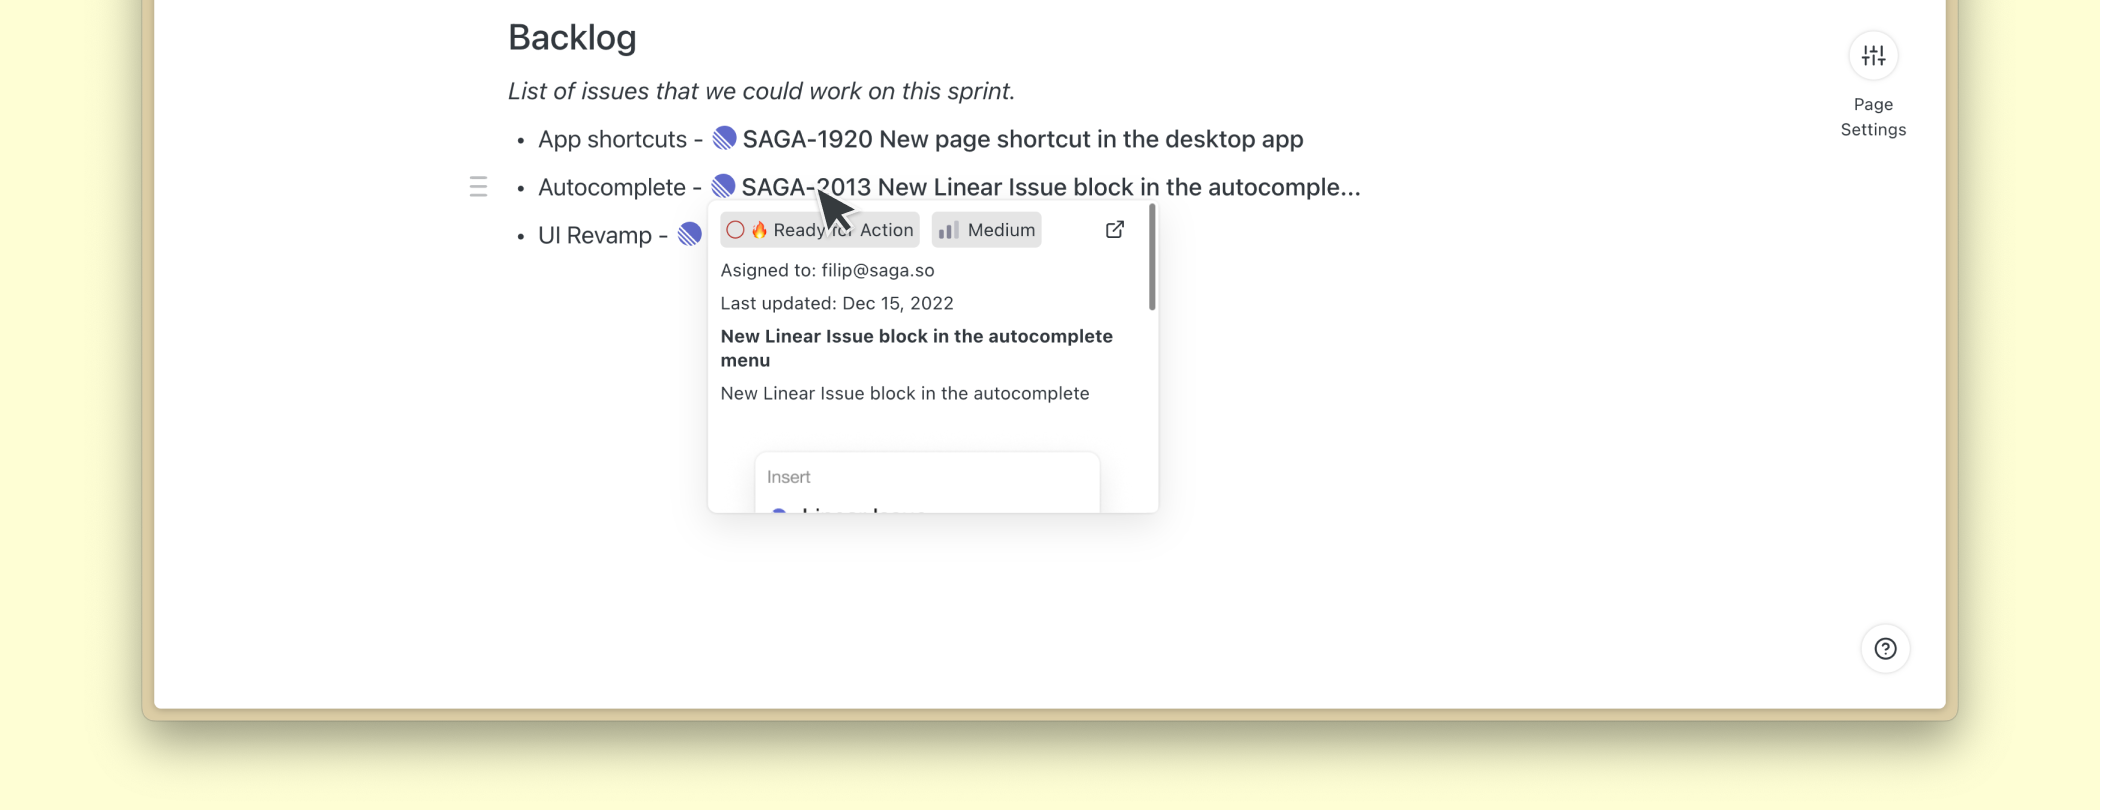Click the Linear icon after UI Revamp
2101x811 pixels.
click(x=690, y=235)
